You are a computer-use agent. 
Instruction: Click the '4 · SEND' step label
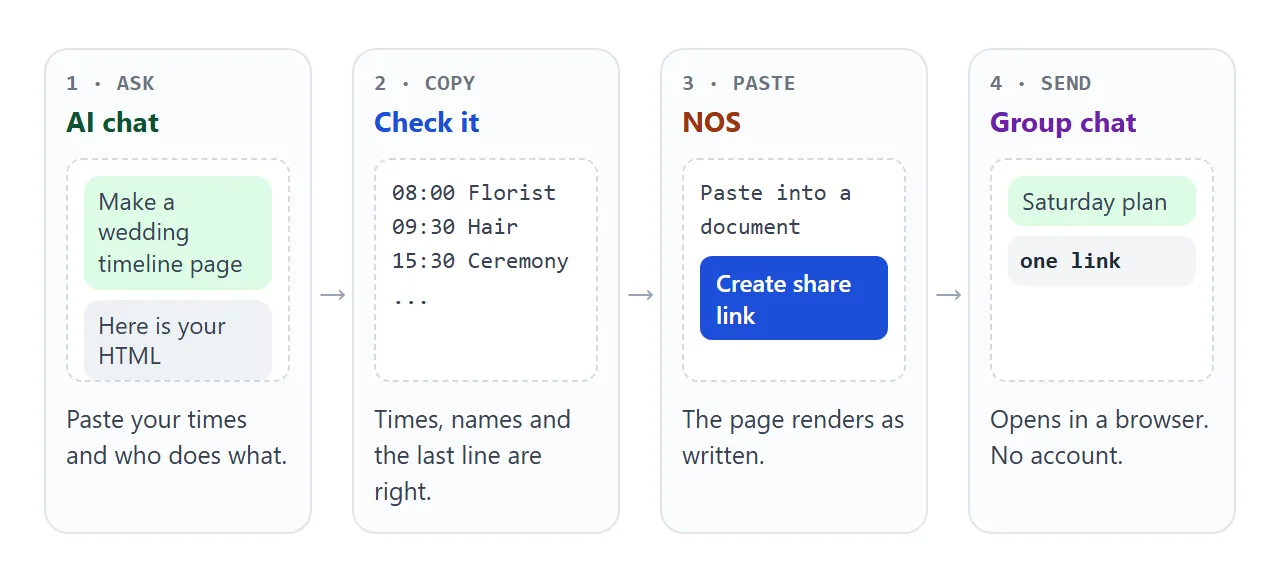tap(1040, 83)
